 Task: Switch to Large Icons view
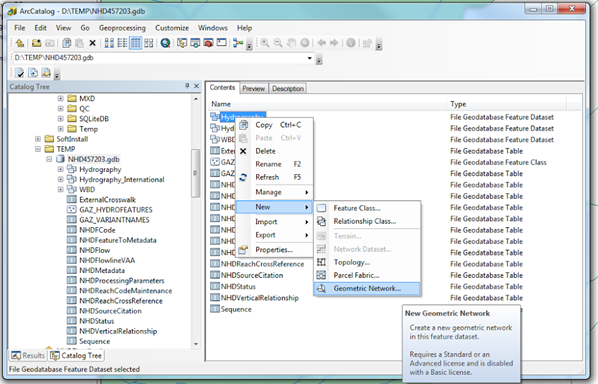(109, 43)
